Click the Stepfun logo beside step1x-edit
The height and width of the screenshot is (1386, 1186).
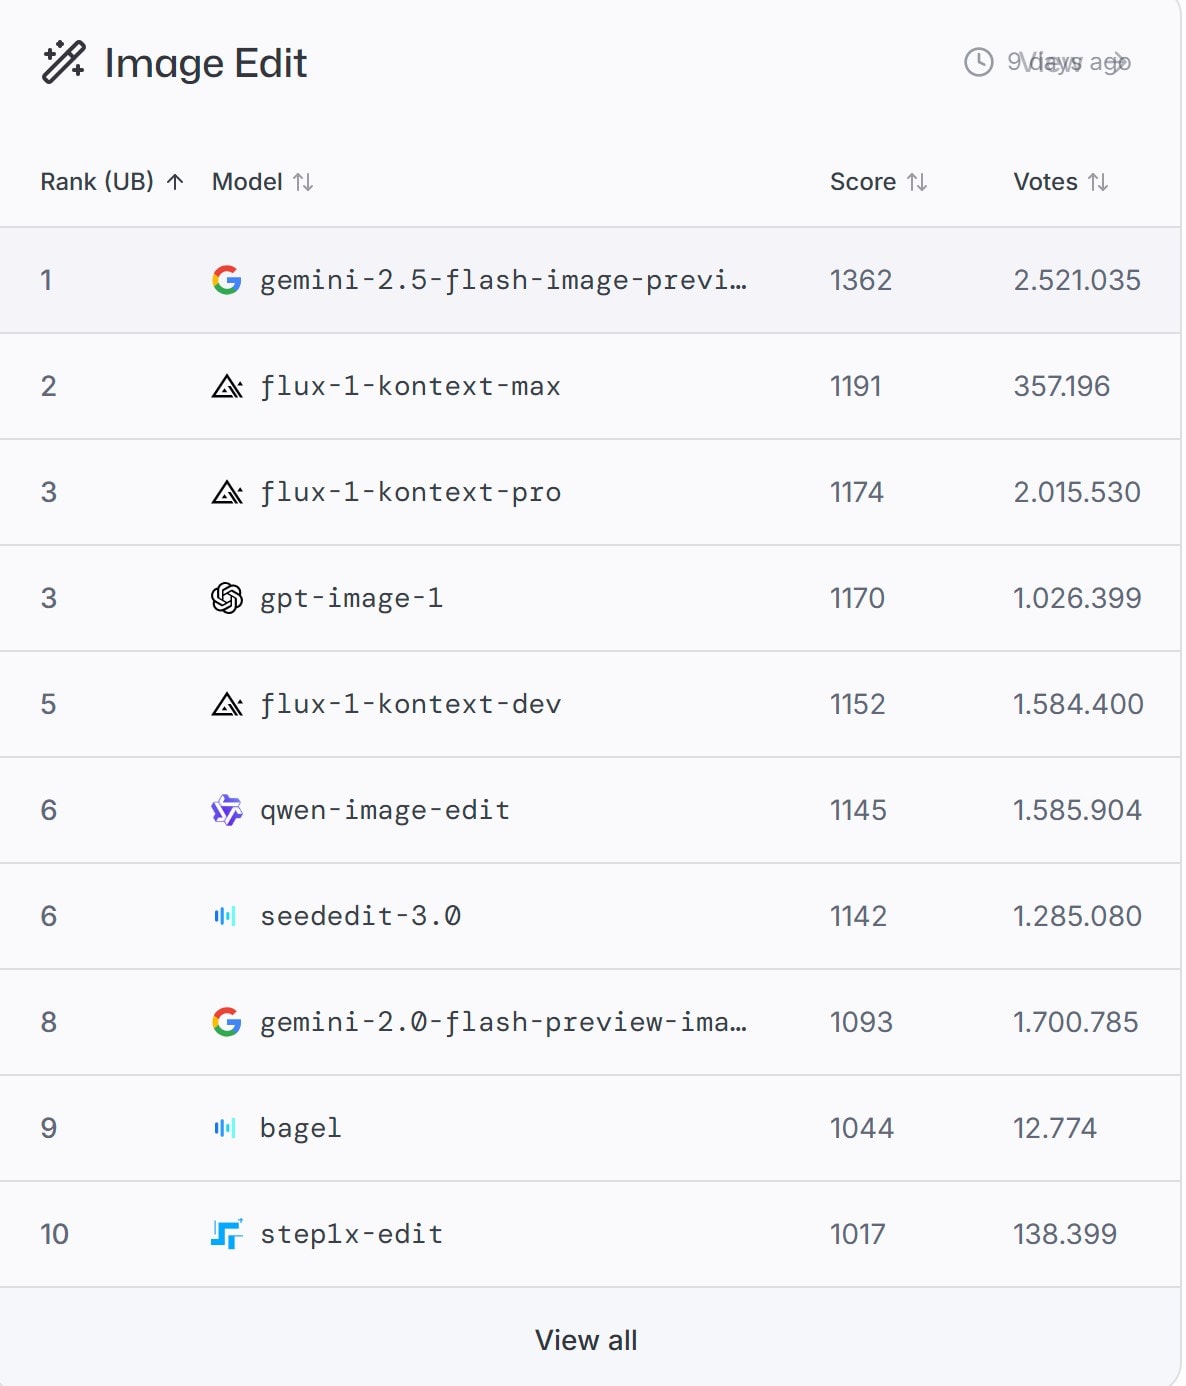coord(227,1234)
